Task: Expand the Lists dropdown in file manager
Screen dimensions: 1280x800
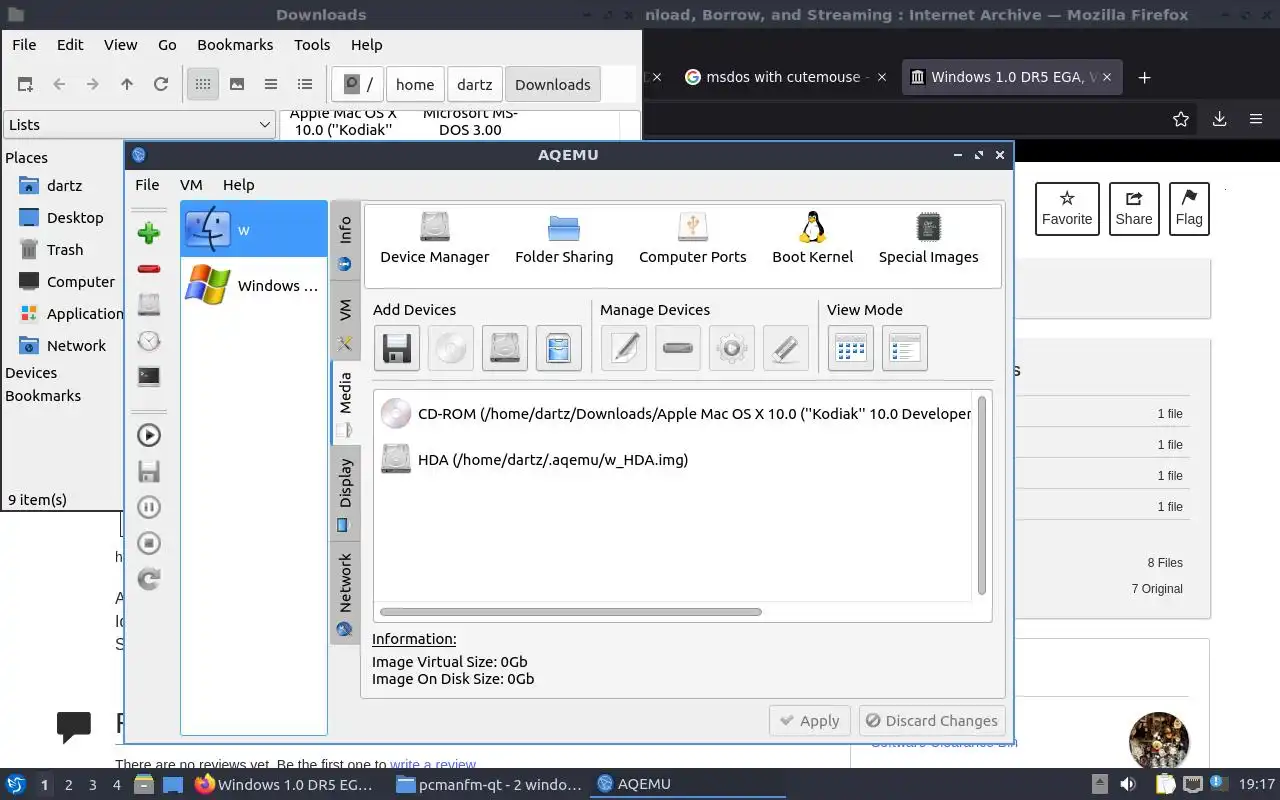Action: click(x=139, y=125)
